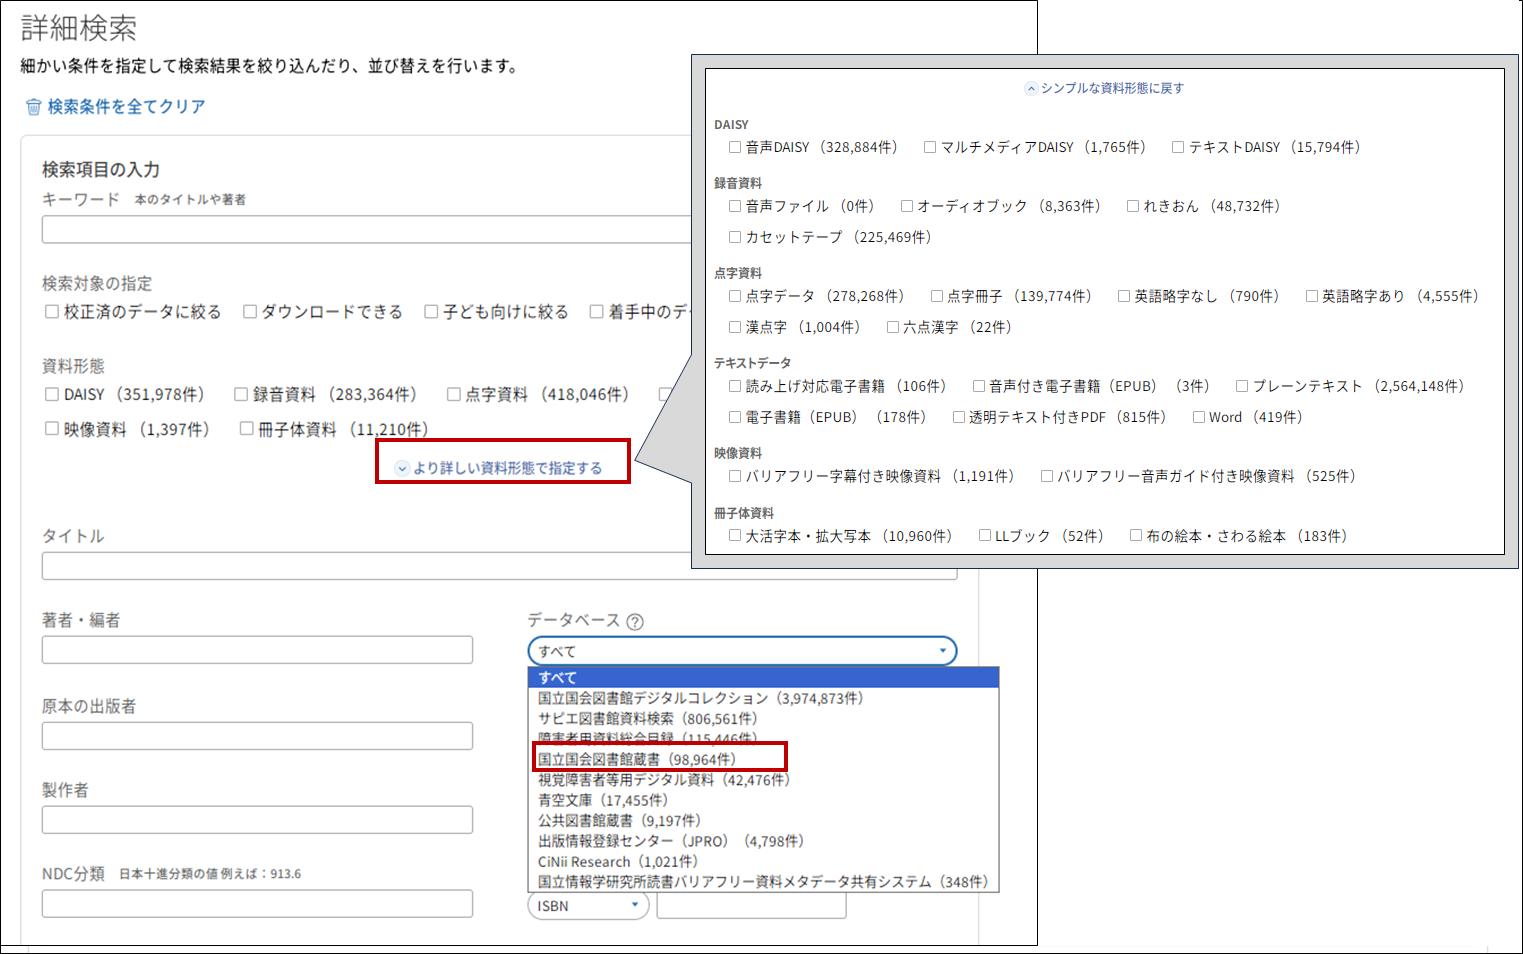Viewport: 1523px width, 954px height.
Task: Click the up-chevron icon beside シンプルな資料形態に戻す
Action: pos(1031,89)
